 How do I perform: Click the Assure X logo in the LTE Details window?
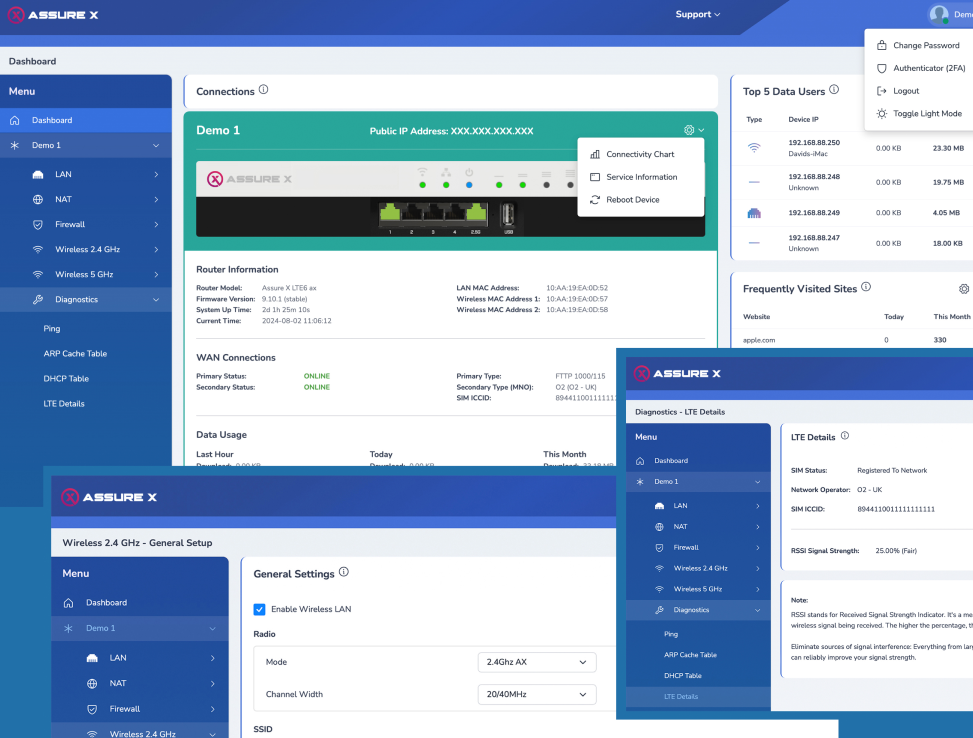(677, 374)
